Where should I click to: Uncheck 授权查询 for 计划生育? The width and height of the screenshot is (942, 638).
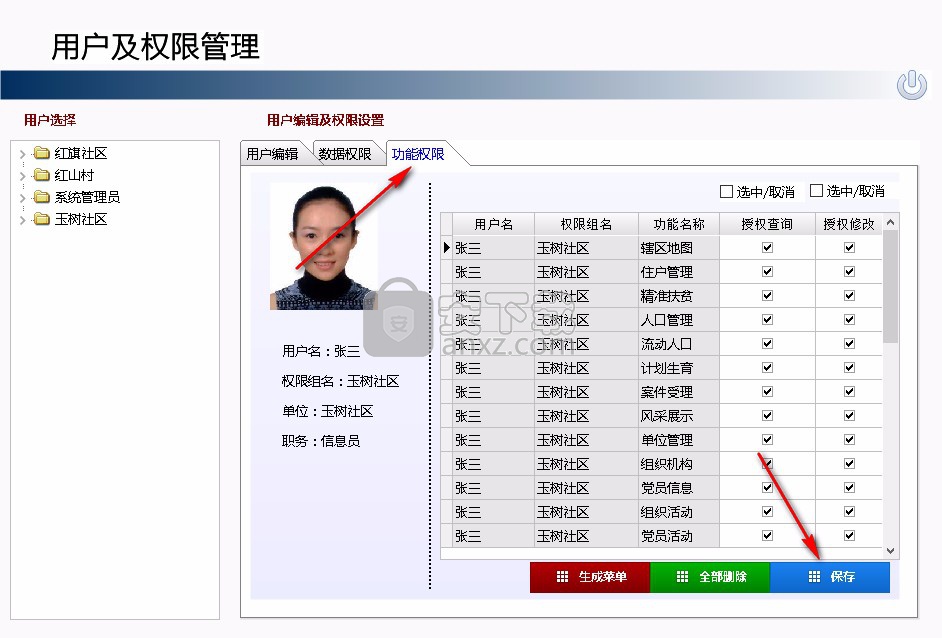coord(767,368)
